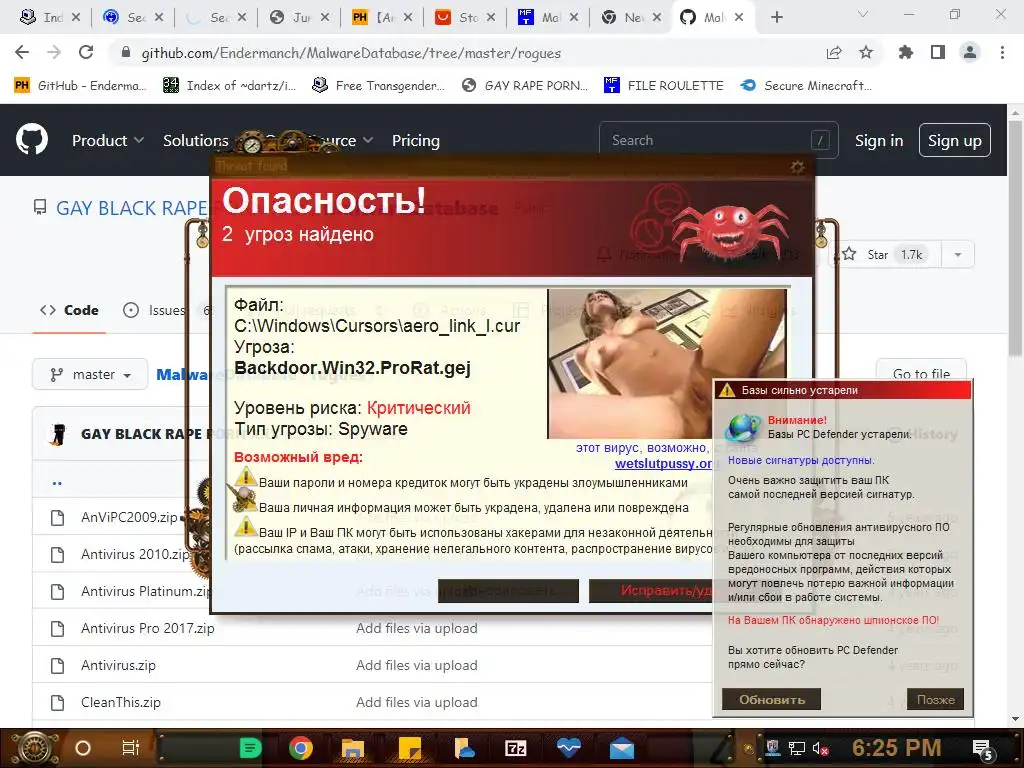Open 'GitHub - Enderma...' bookmark

(80, 86)
